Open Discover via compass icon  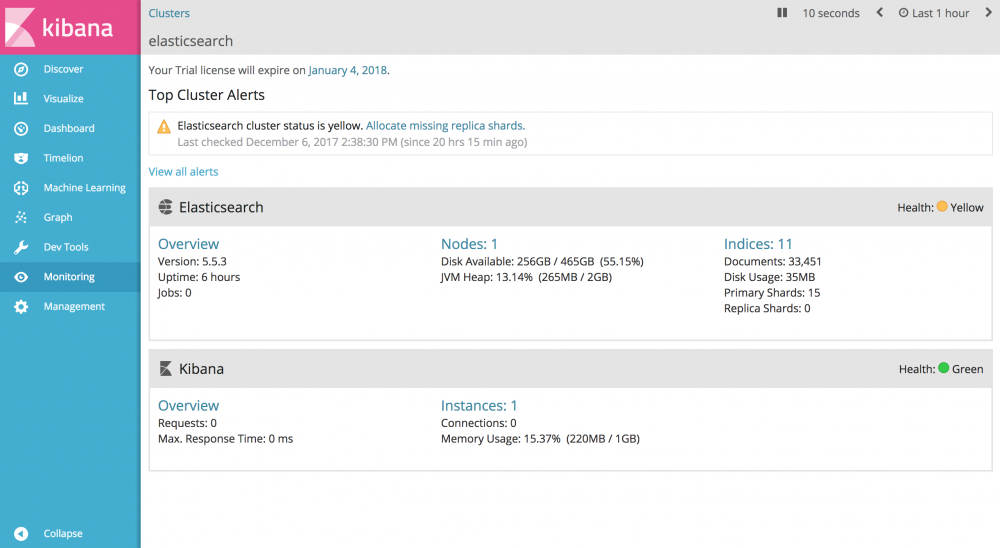tap(21, 69)
